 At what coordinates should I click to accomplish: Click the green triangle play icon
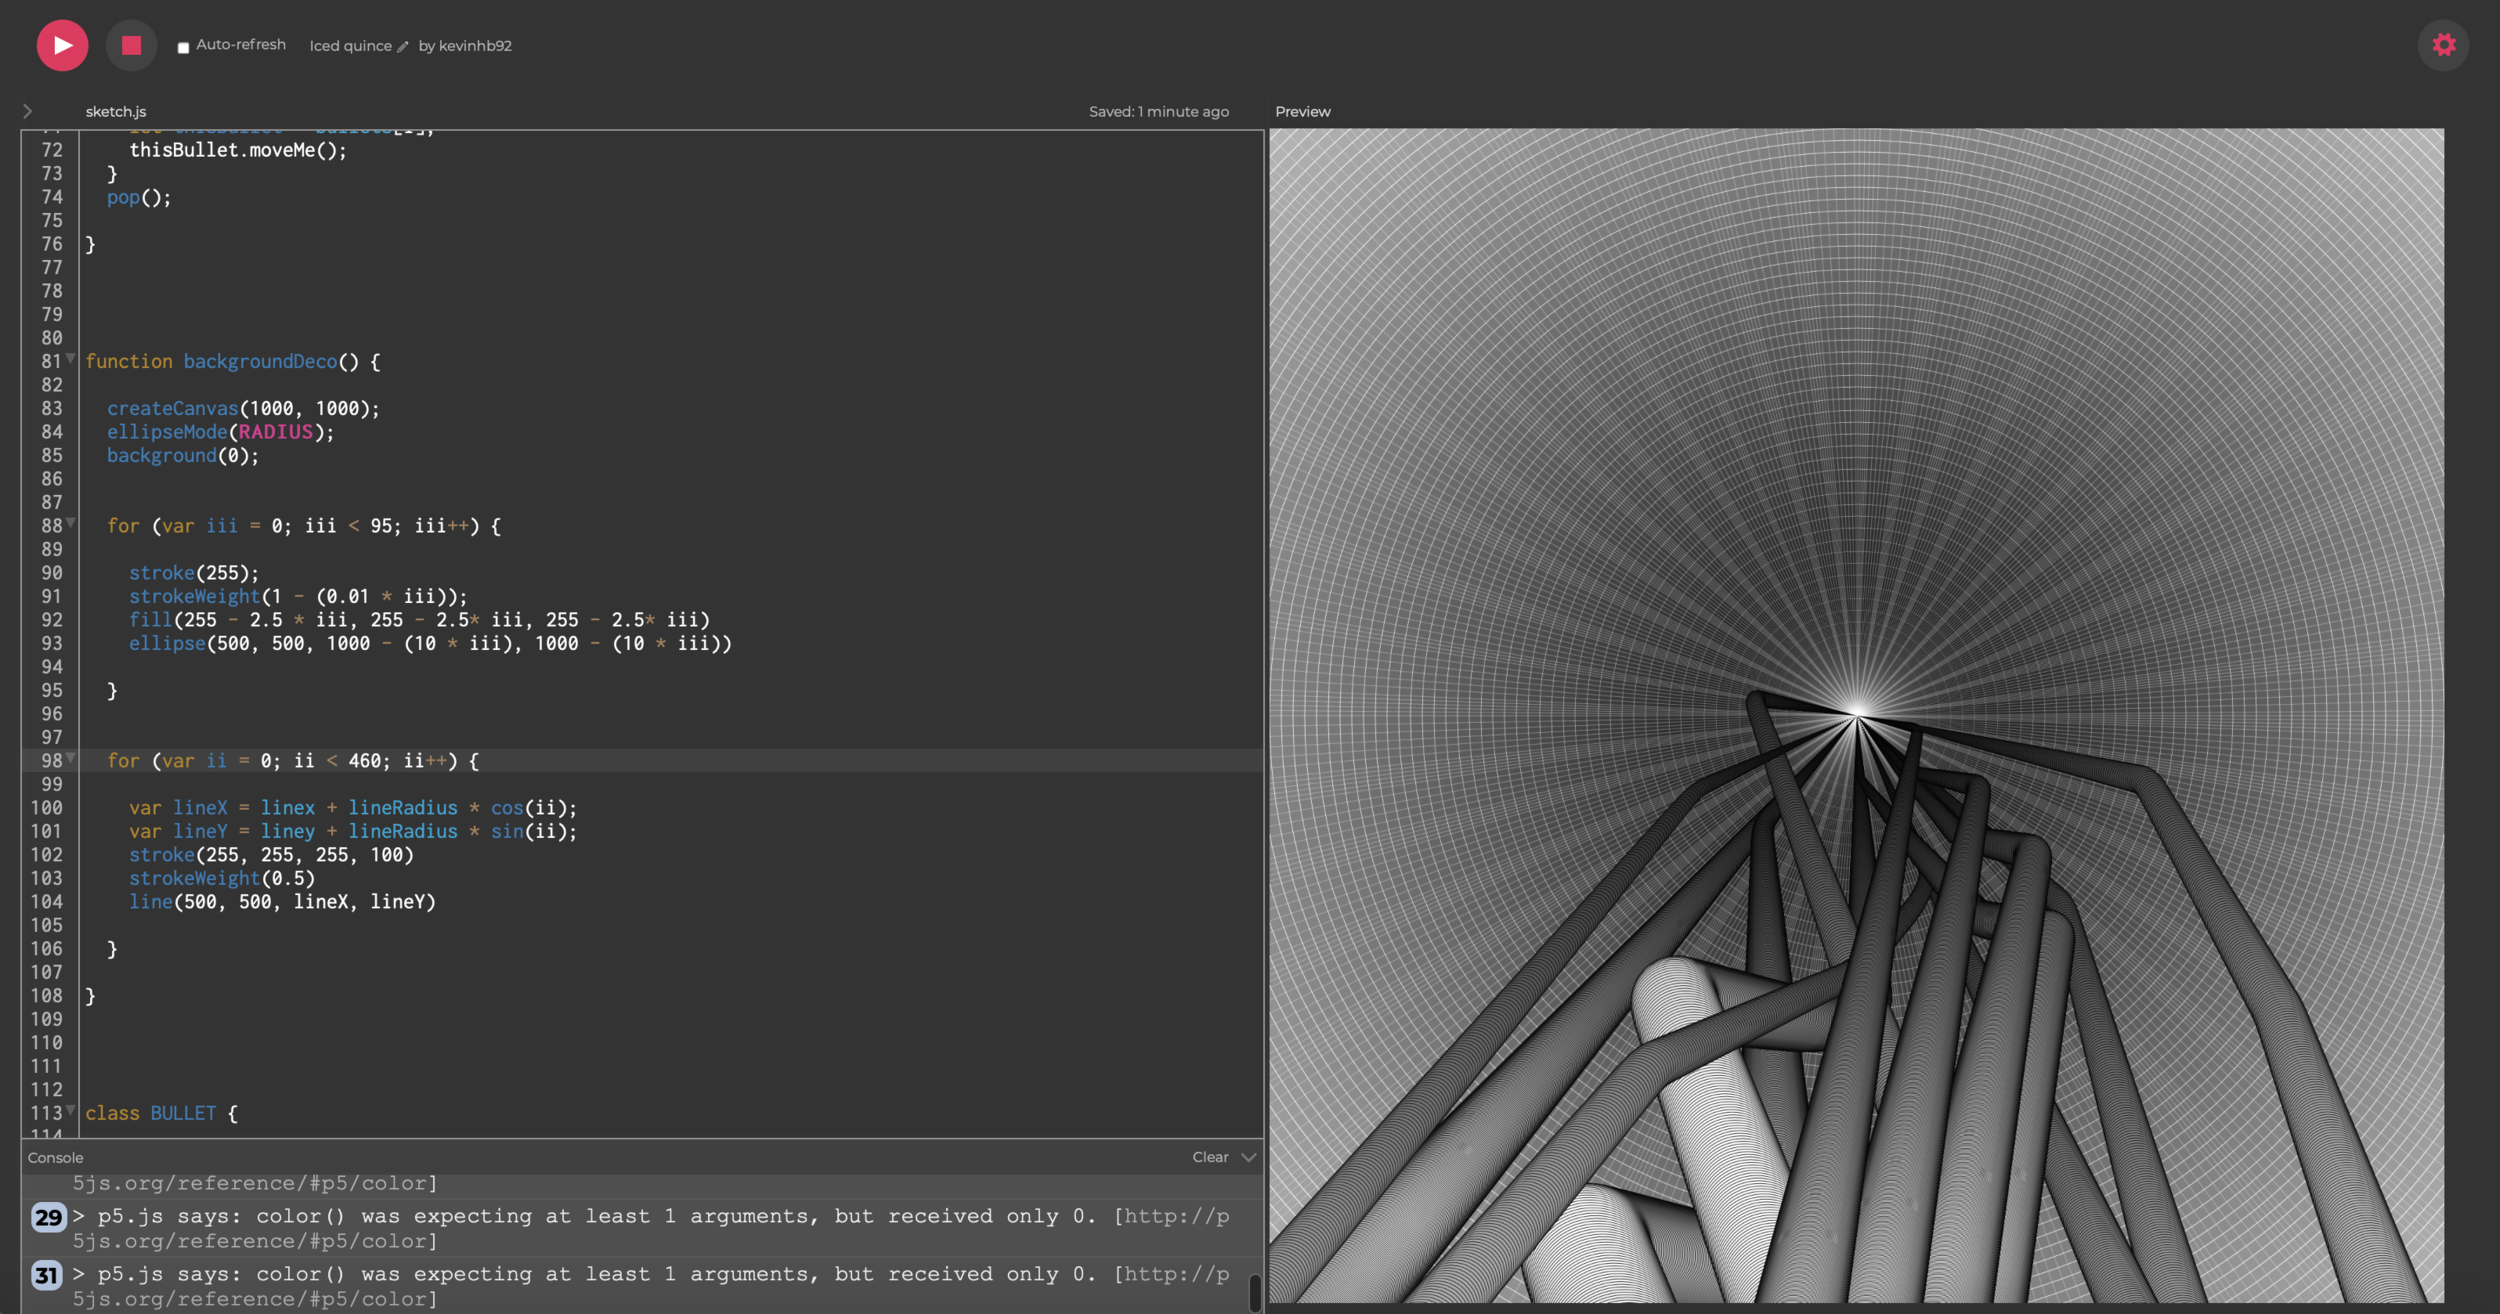click(61, 45)
